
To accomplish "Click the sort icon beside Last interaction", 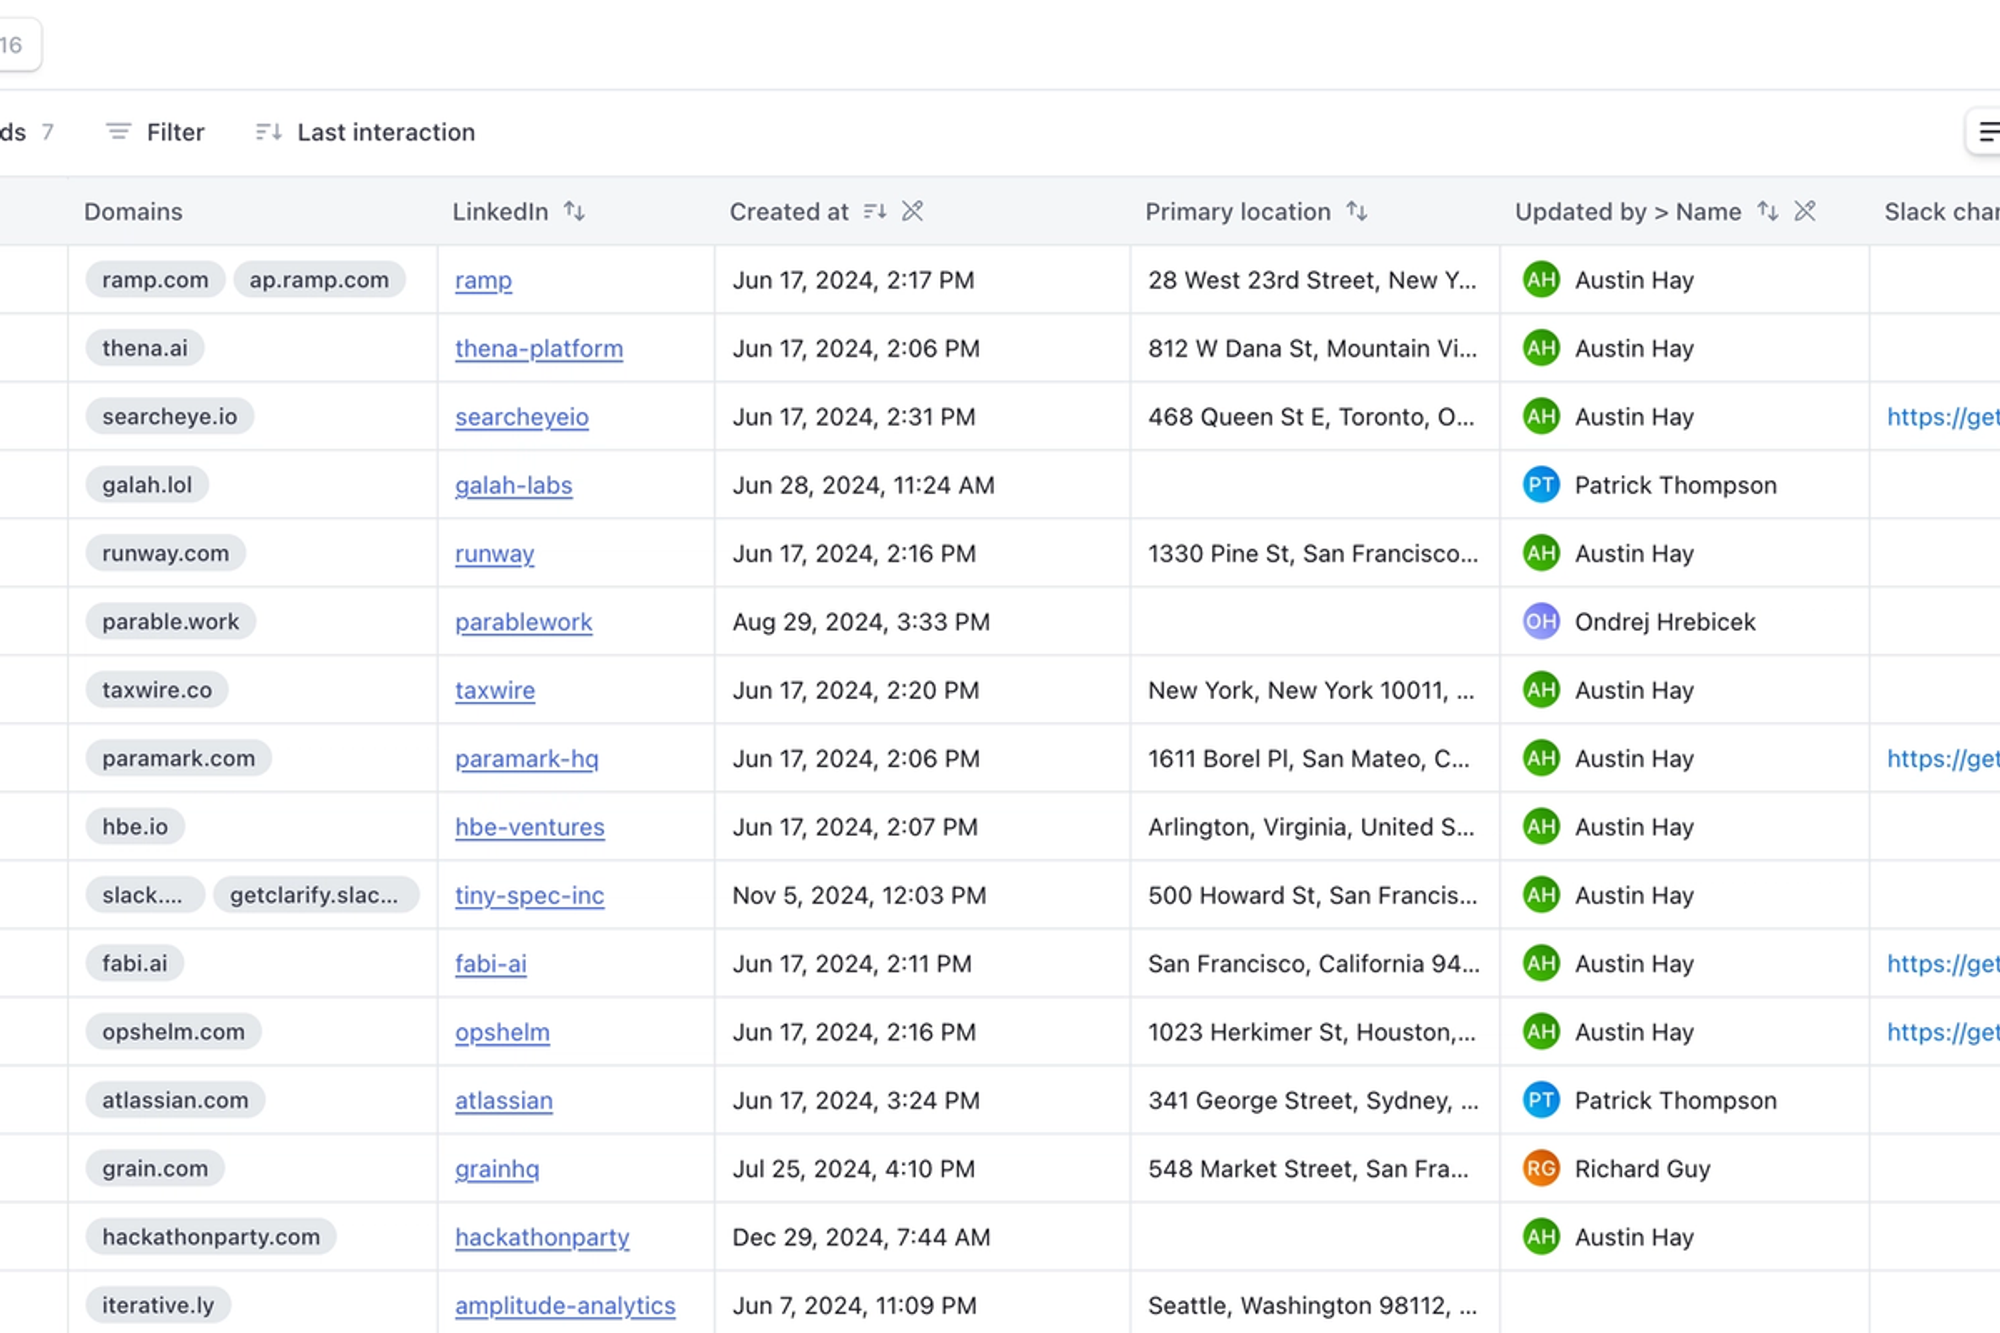I will click(268, 132).
